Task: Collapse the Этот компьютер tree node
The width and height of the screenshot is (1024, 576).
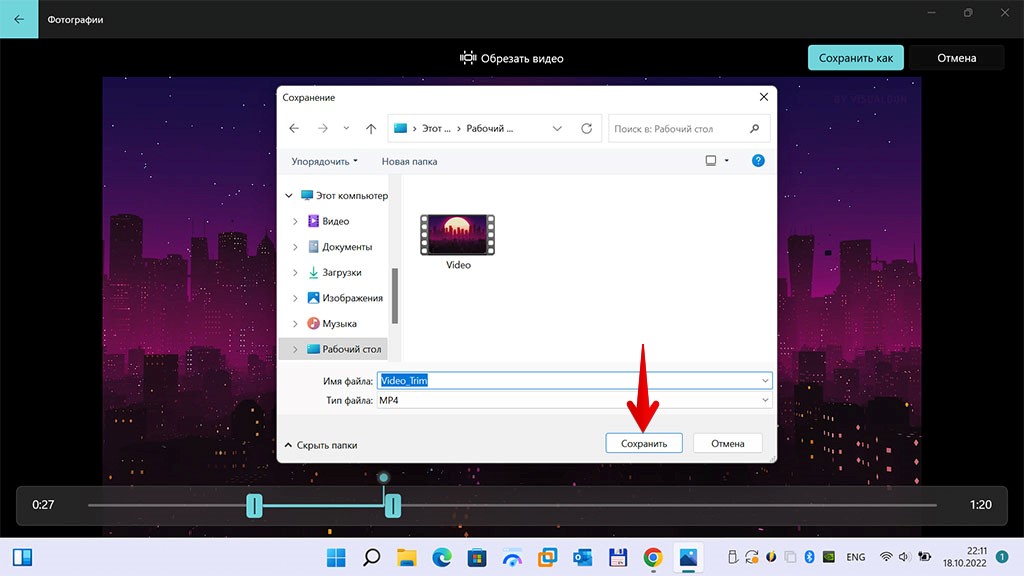Action: (x=290, y=196)
